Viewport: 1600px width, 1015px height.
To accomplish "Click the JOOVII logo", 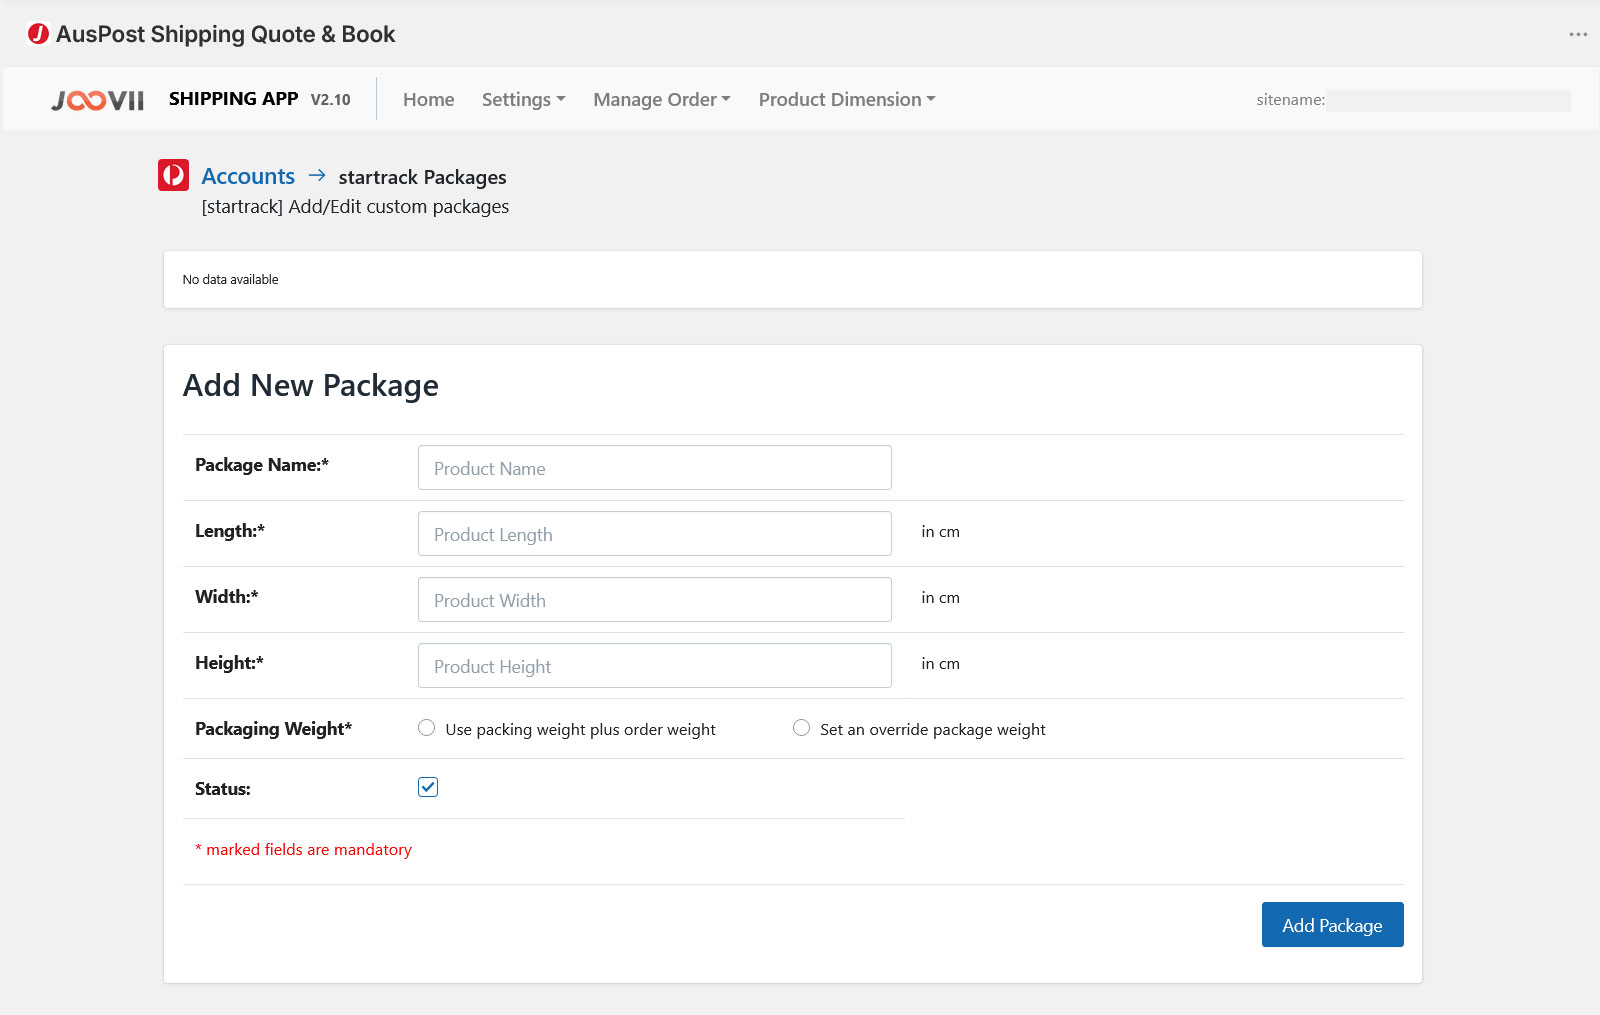I will pyautogui.click(x=98, y=100).
